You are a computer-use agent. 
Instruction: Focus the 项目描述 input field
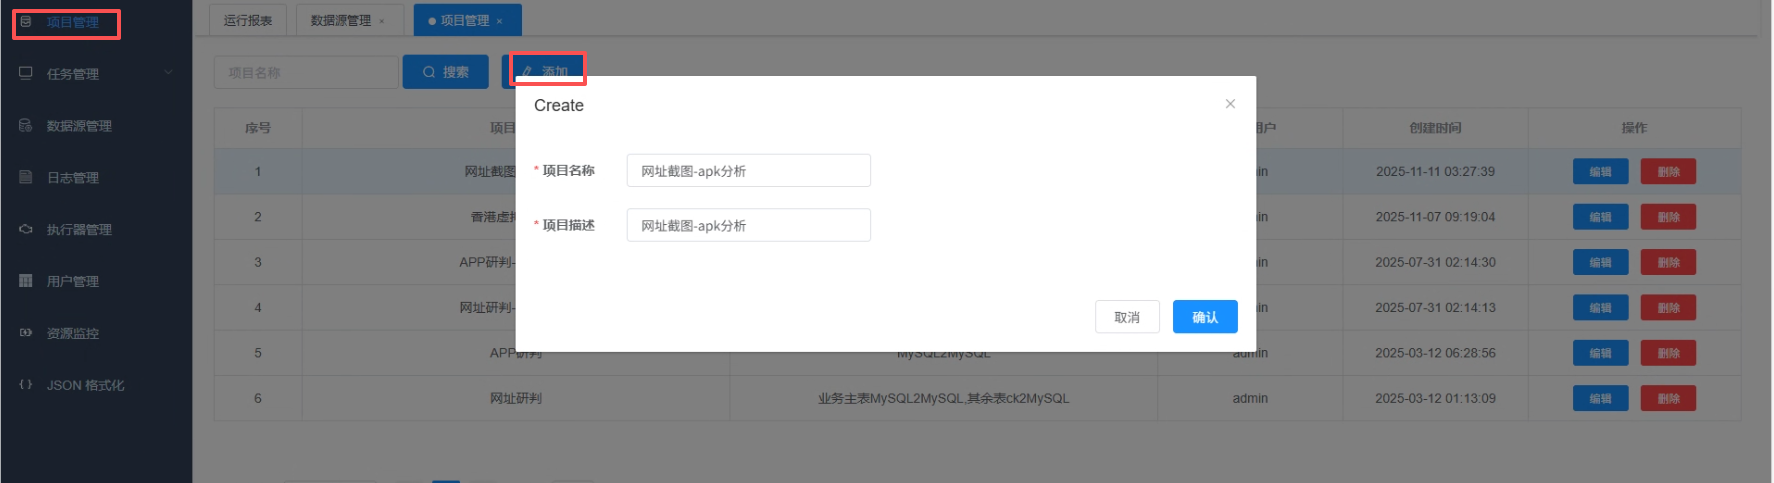click(x=748, y=226)
